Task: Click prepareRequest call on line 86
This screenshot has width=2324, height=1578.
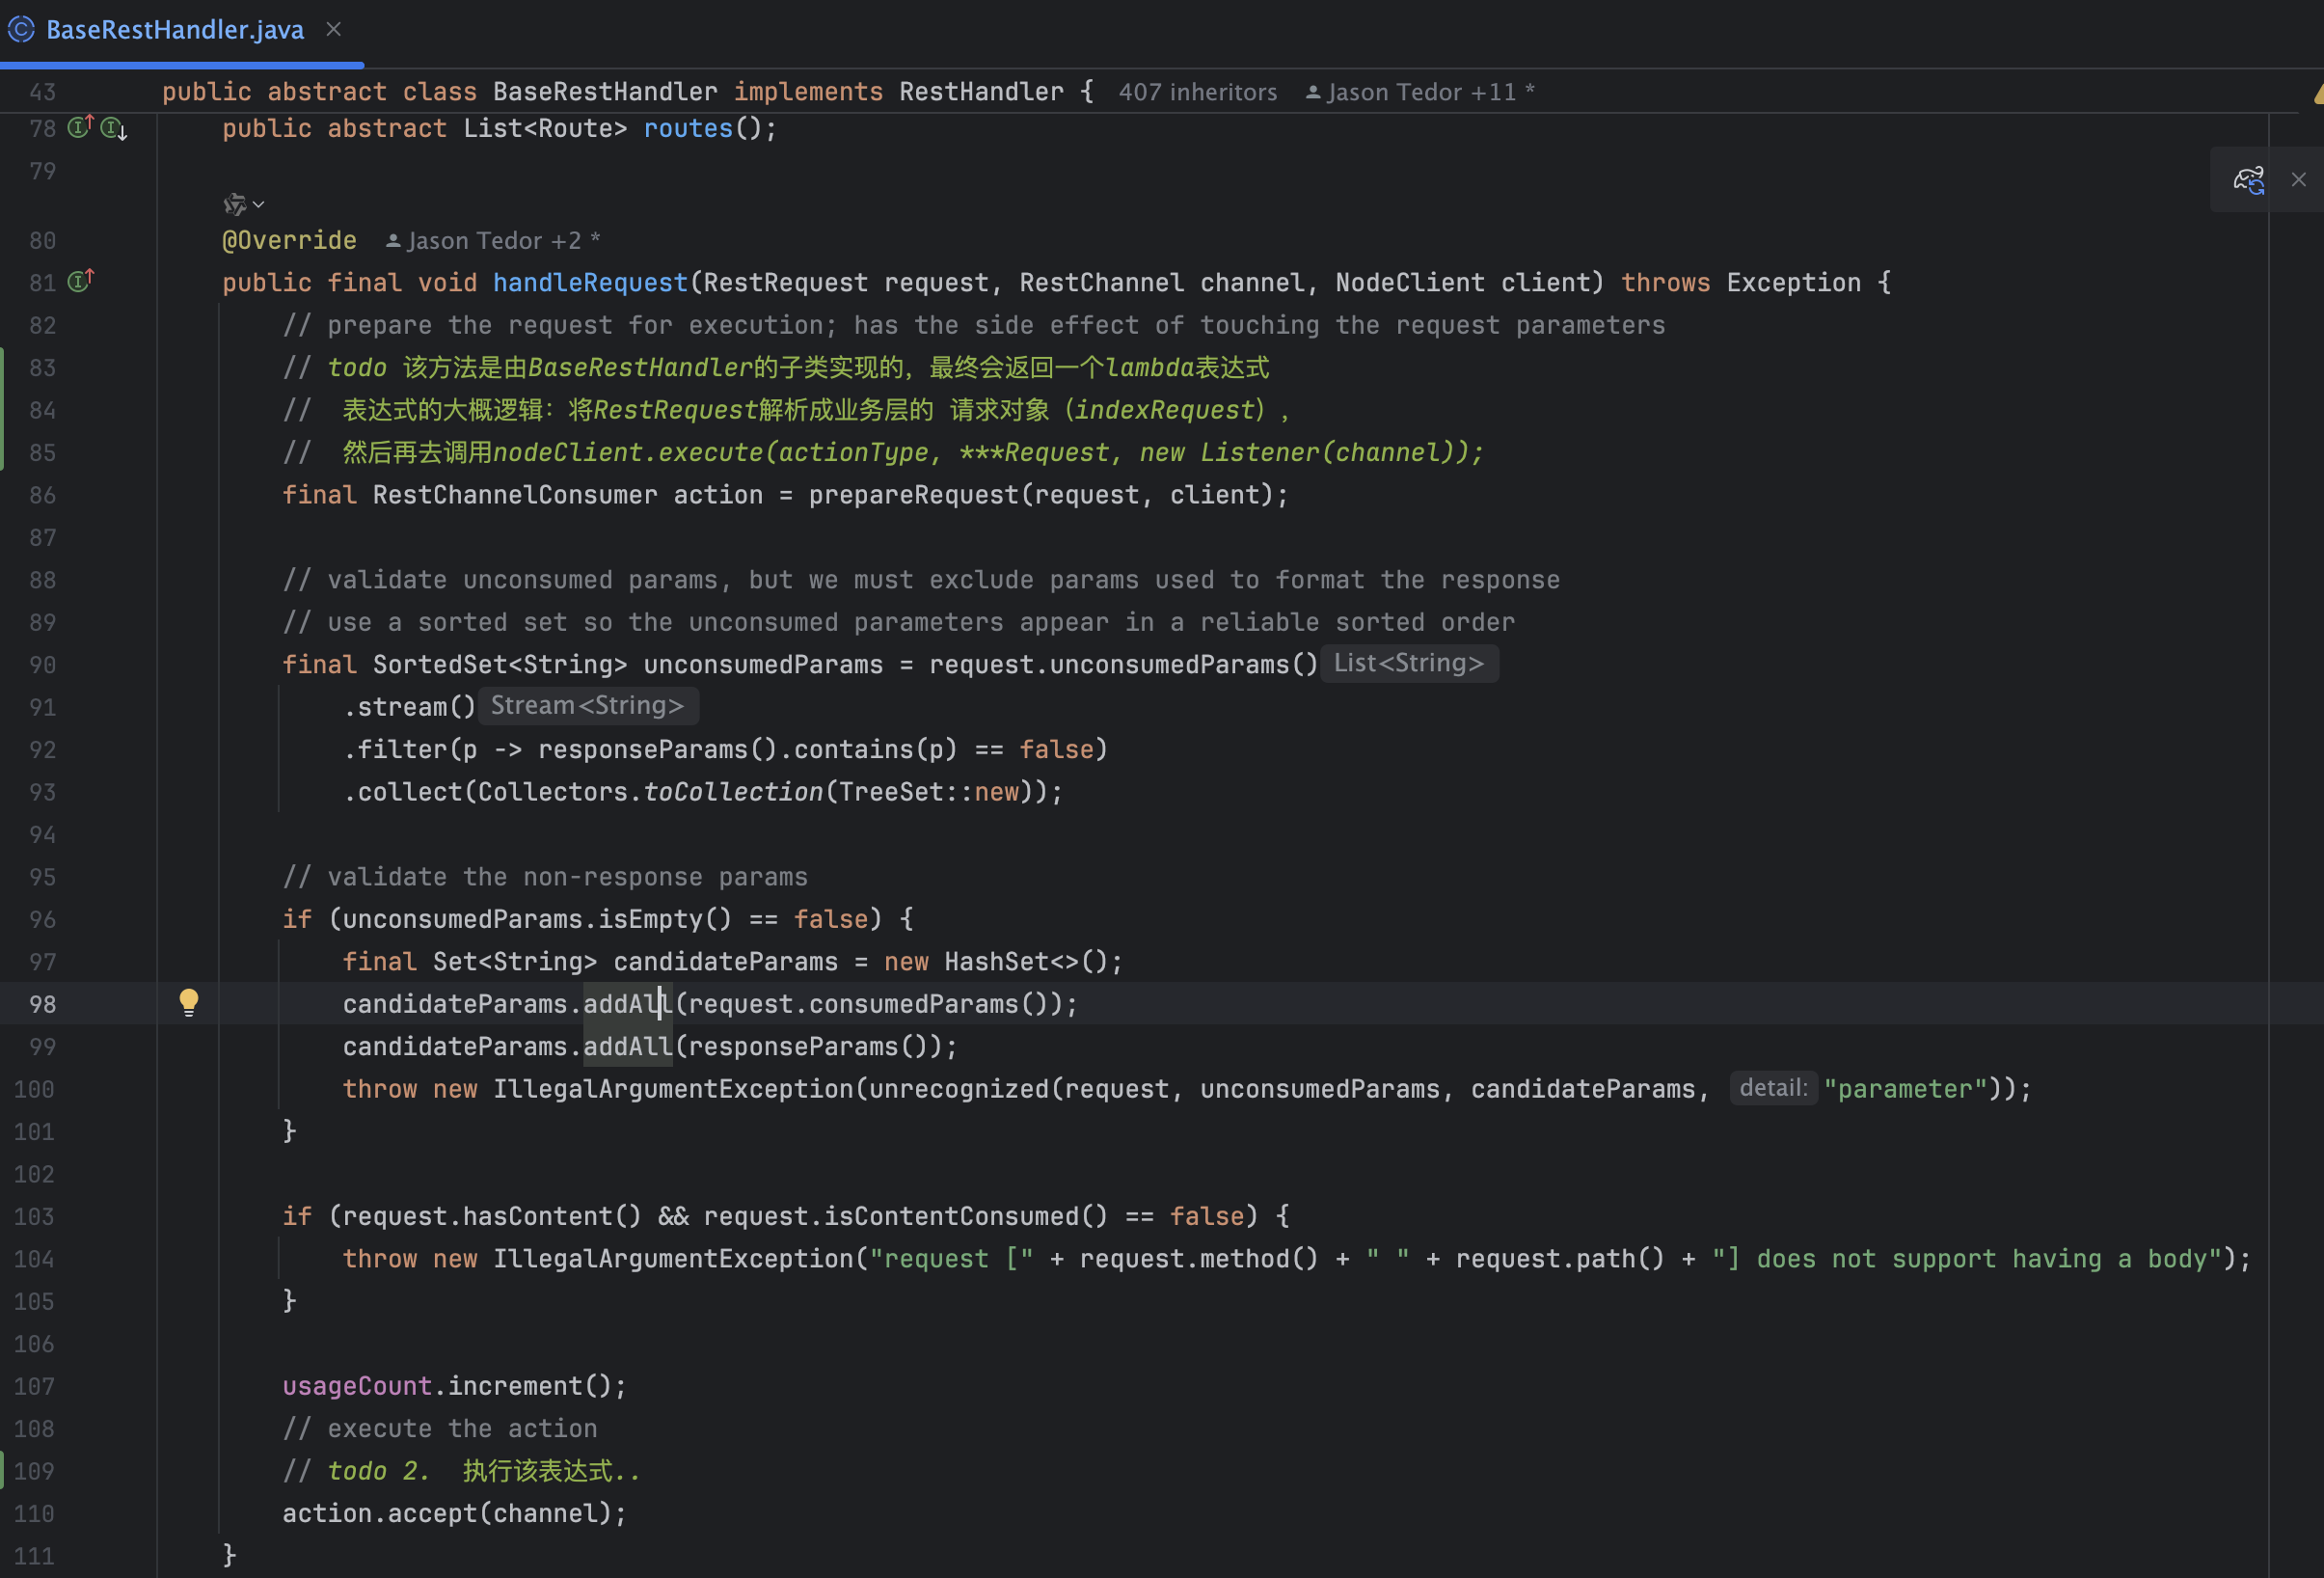Action: click(913, 495)
